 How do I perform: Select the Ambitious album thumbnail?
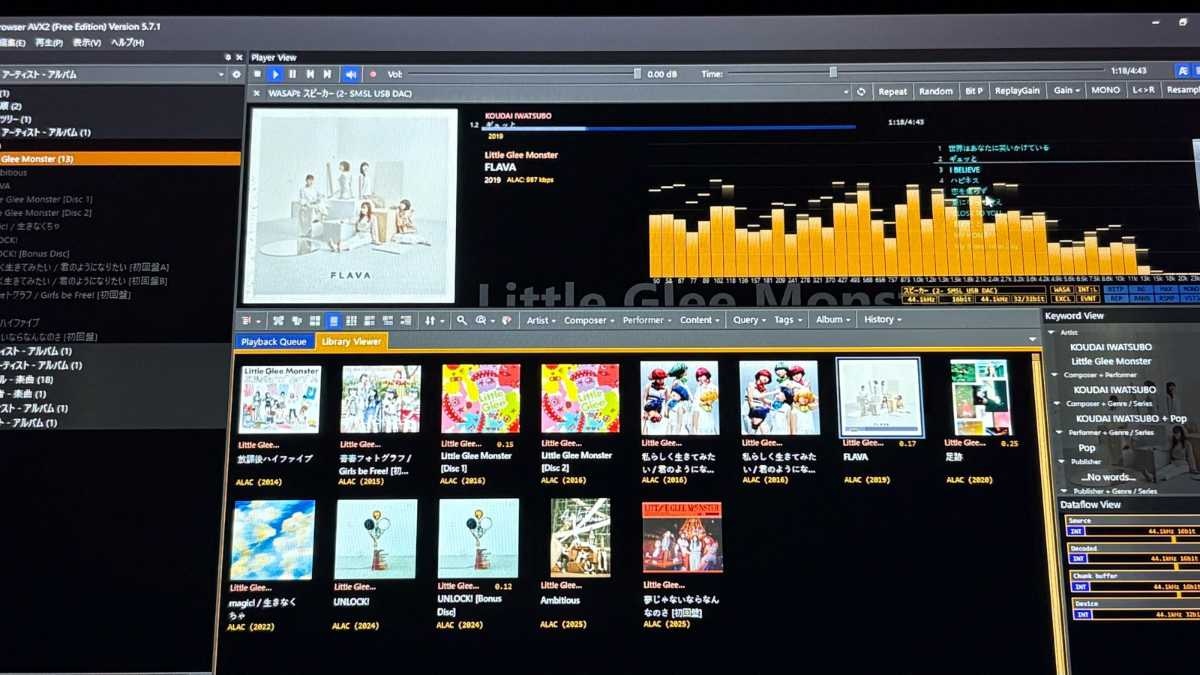click(580, 538)
